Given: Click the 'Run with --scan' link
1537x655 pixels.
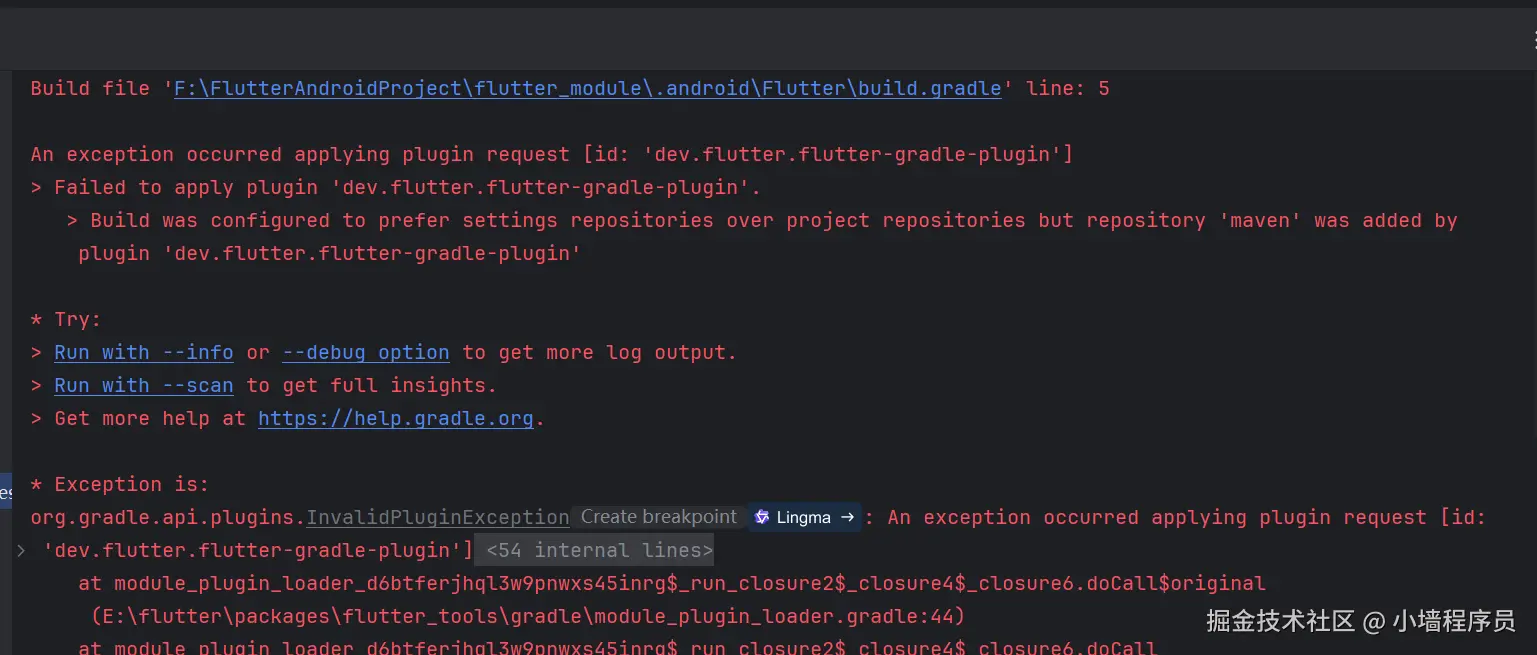Looking at the screenshot, I should coord(144,385).
